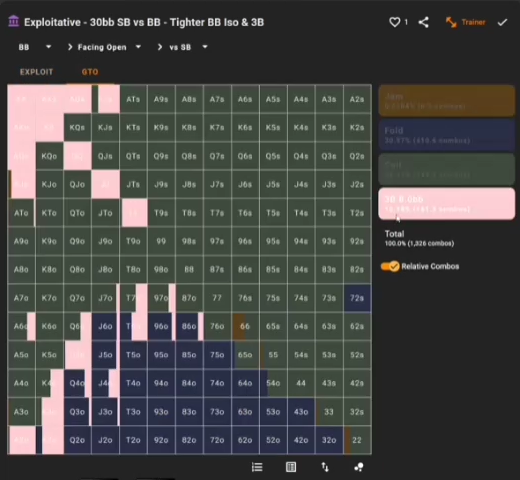Click the A3o hand cell
This screenshot has height=480, width=520.
[x=21, y=412]
